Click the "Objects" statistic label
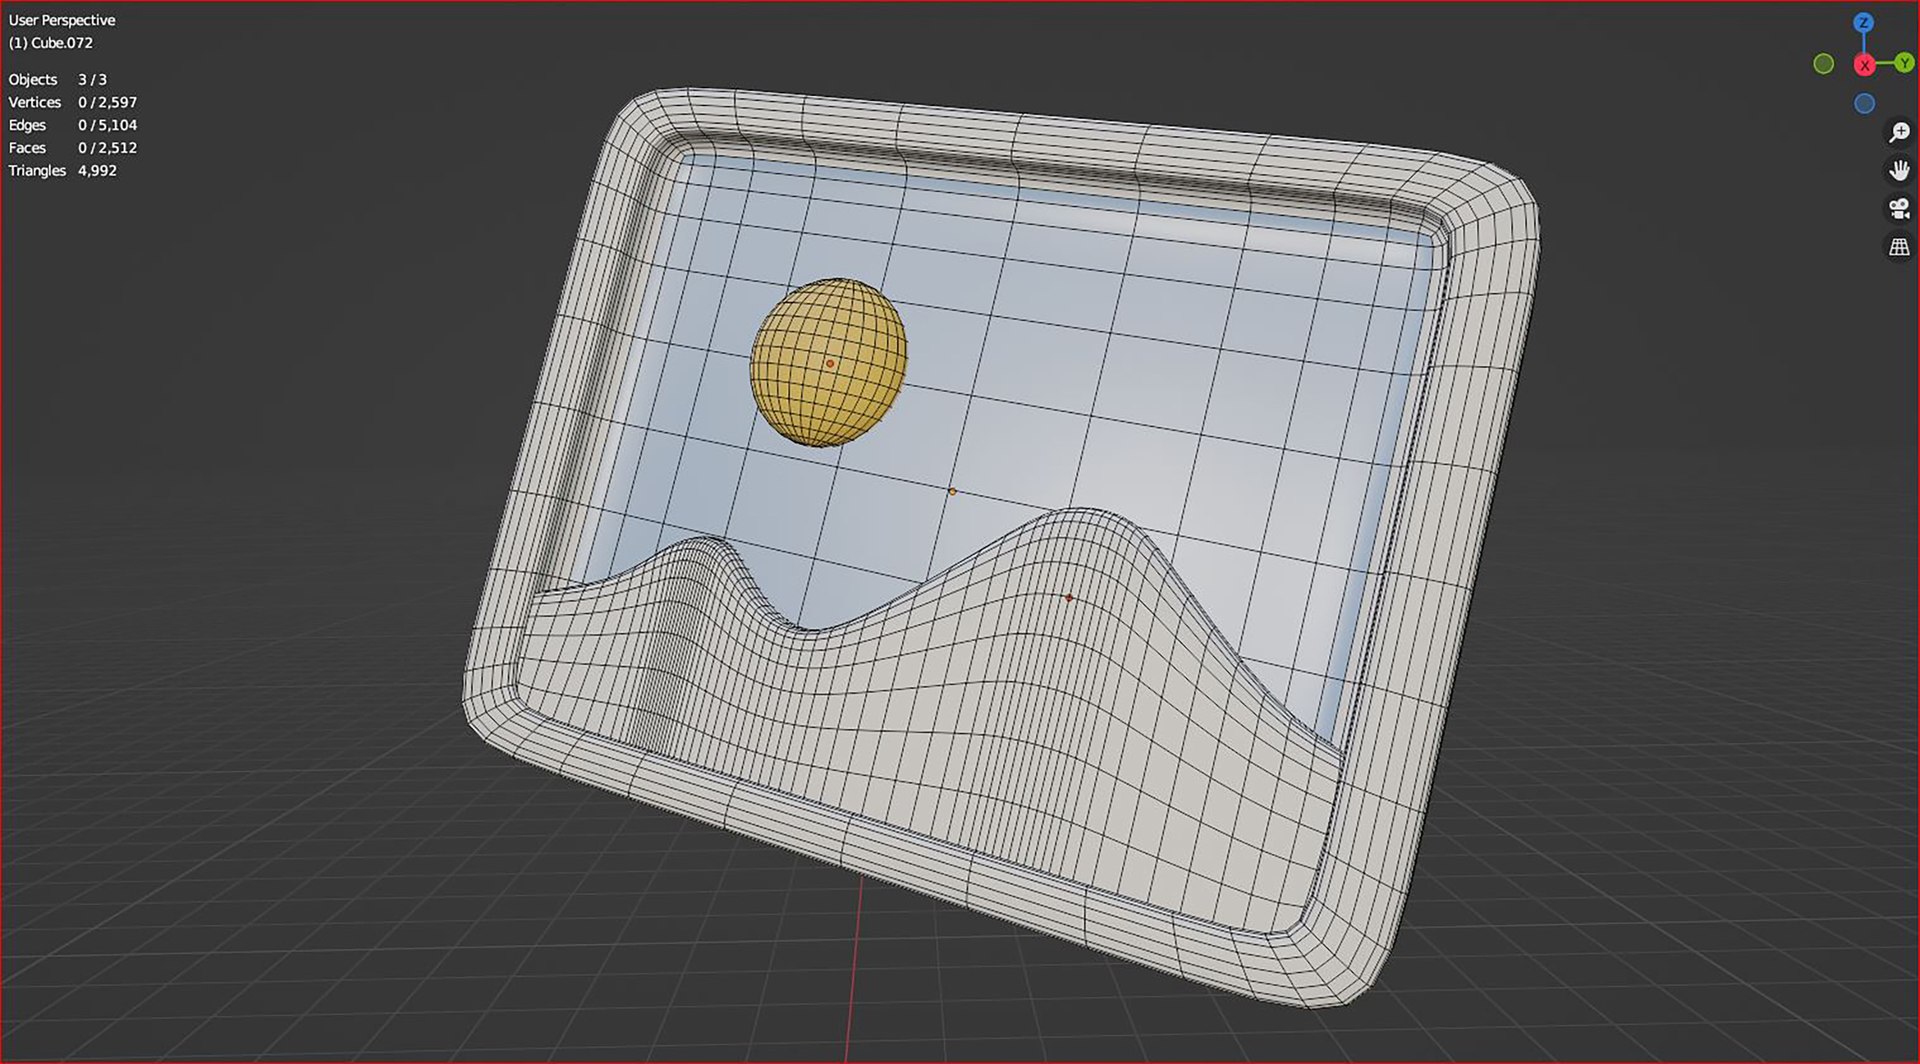The width and height of the screenshot is (1920, 1064). click(x=33, y=79)
